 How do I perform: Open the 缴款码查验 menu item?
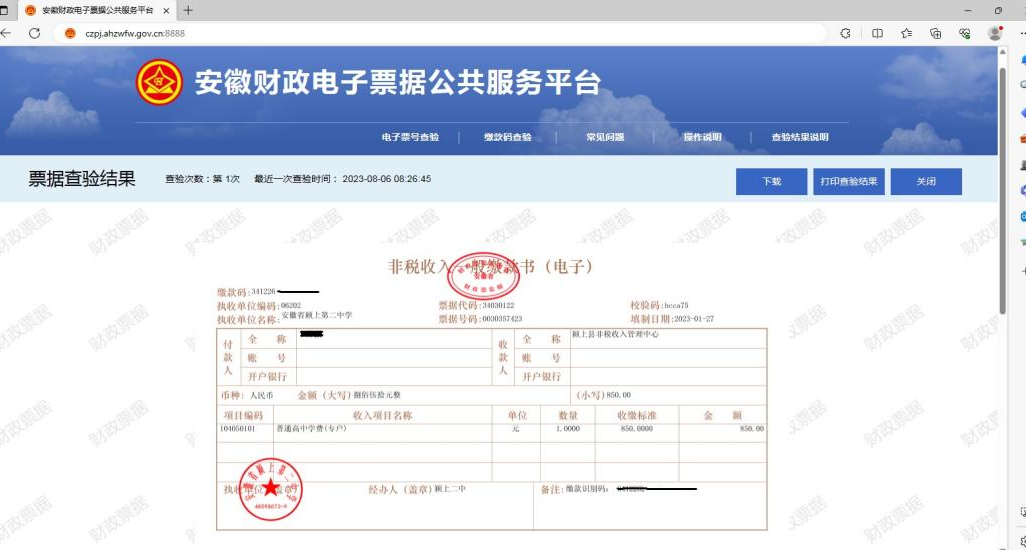click(508, 137)
